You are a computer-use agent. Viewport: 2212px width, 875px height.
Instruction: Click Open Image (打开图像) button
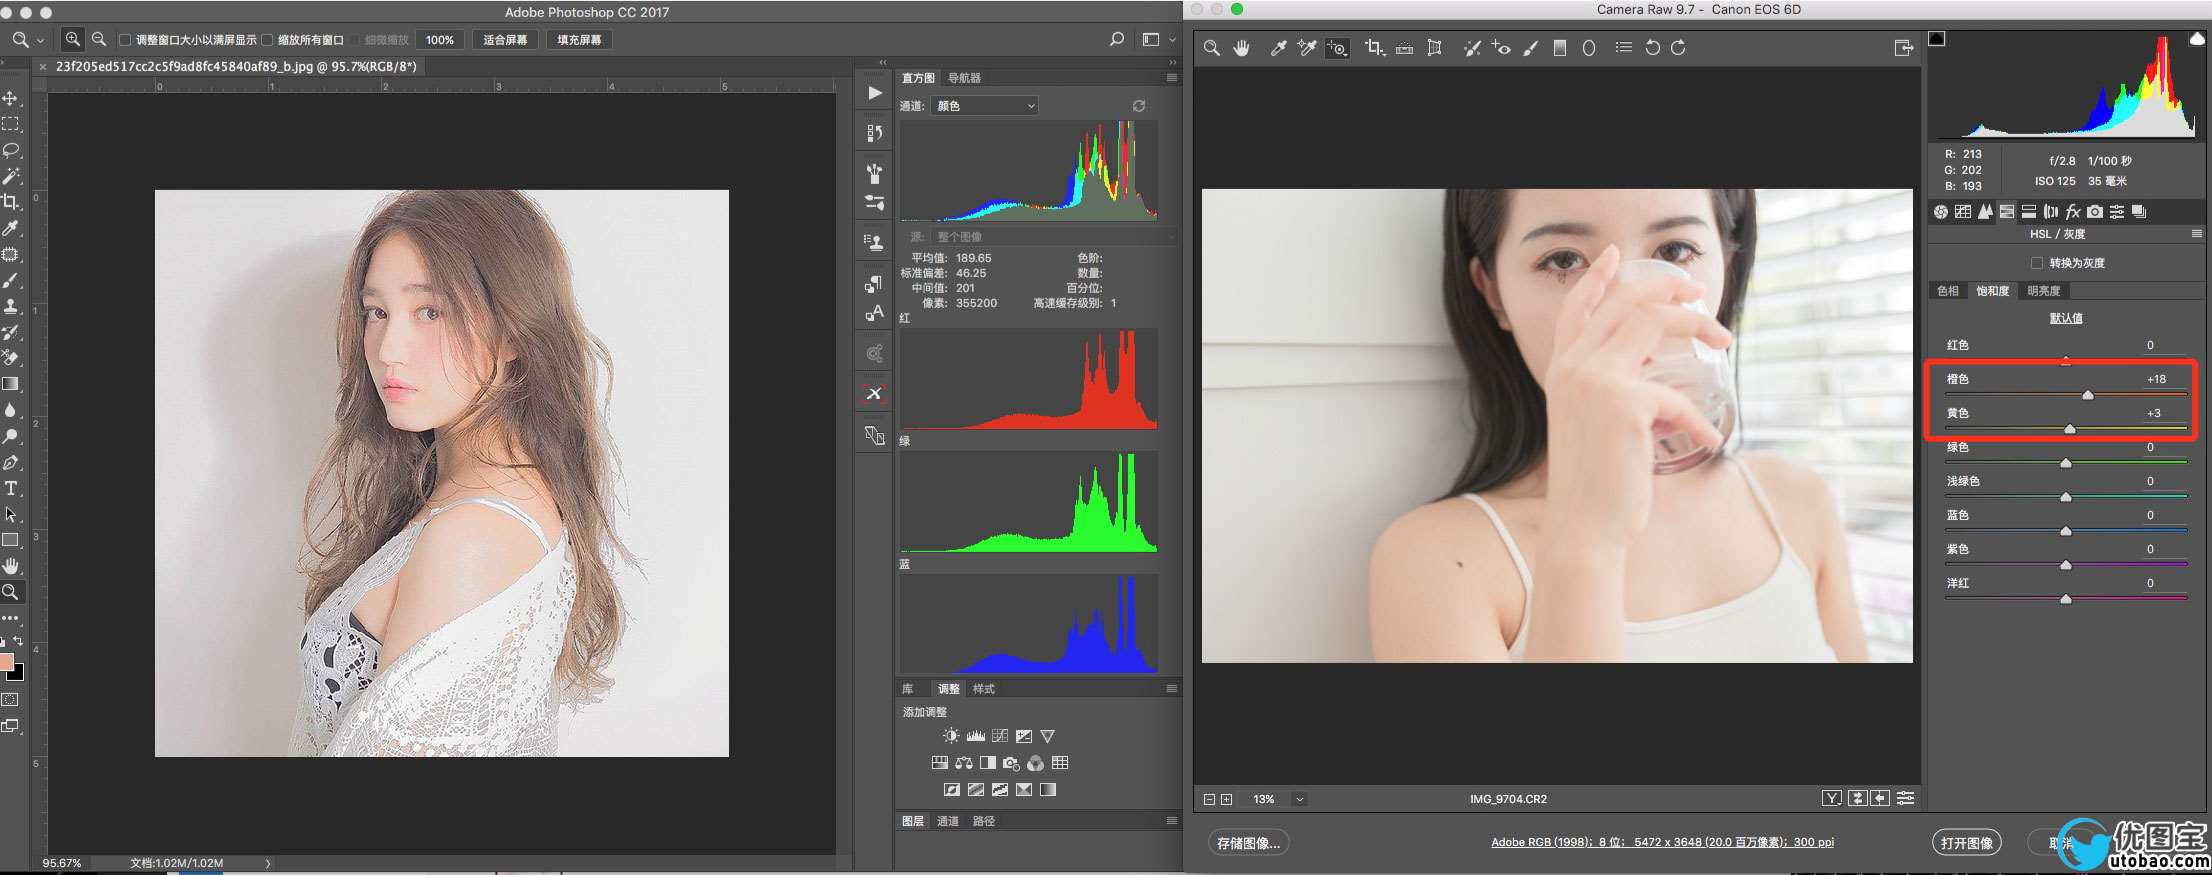click(x=1967, y=843)
